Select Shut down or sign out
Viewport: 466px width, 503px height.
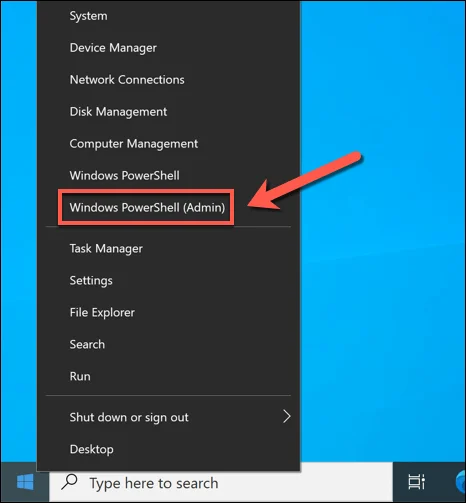pos(129,417)
